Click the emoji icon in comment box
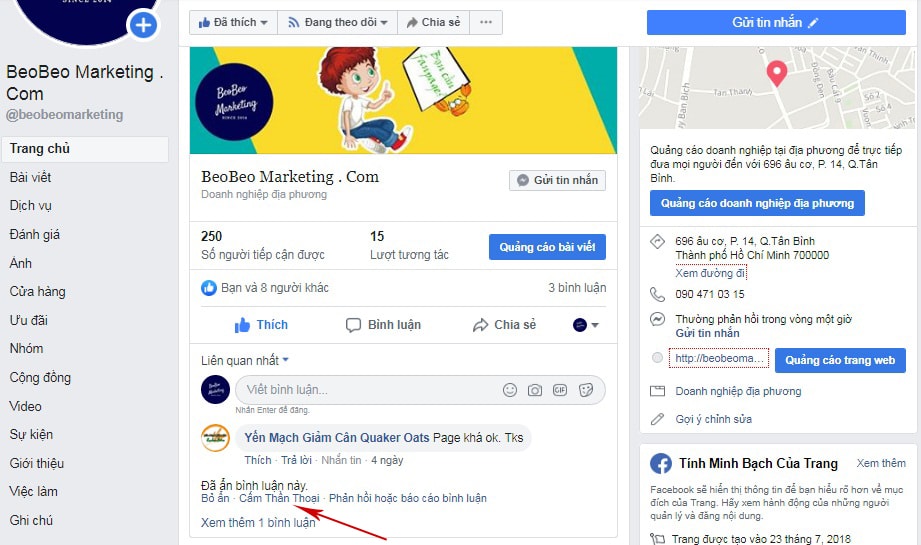 [x=510, y=390]
